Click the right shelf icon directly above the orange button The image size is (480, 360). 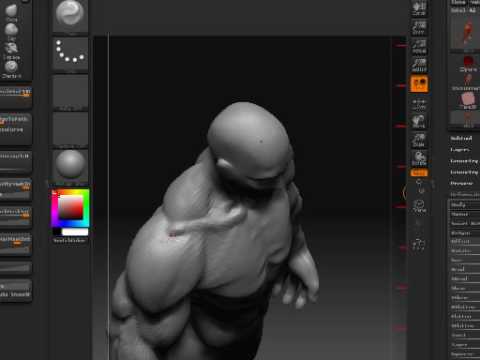coord(419,65)
